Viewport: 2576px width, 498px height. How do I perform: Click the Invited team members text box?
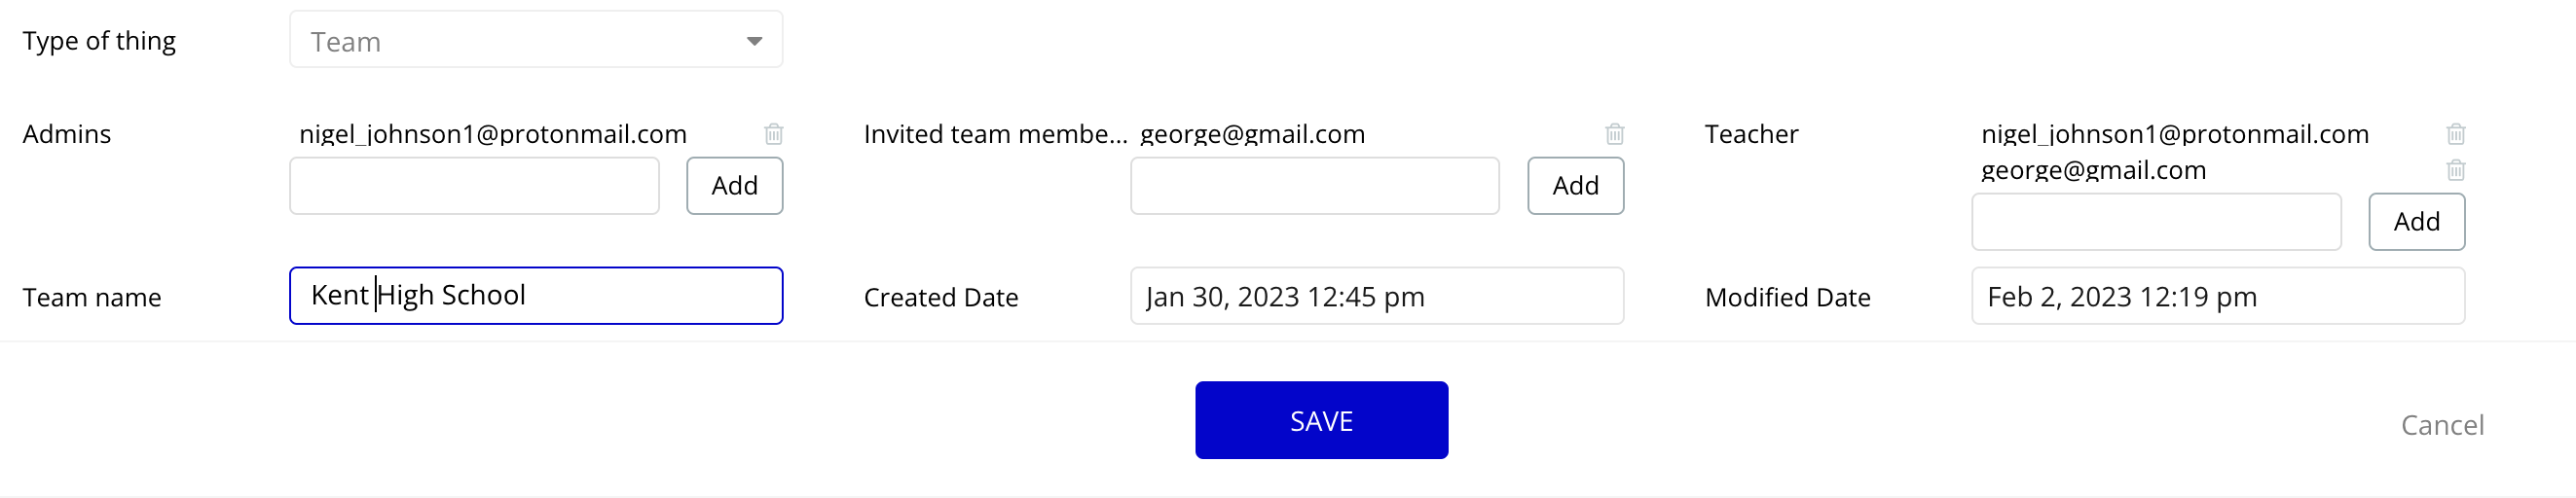click(x=1314, y=186)
